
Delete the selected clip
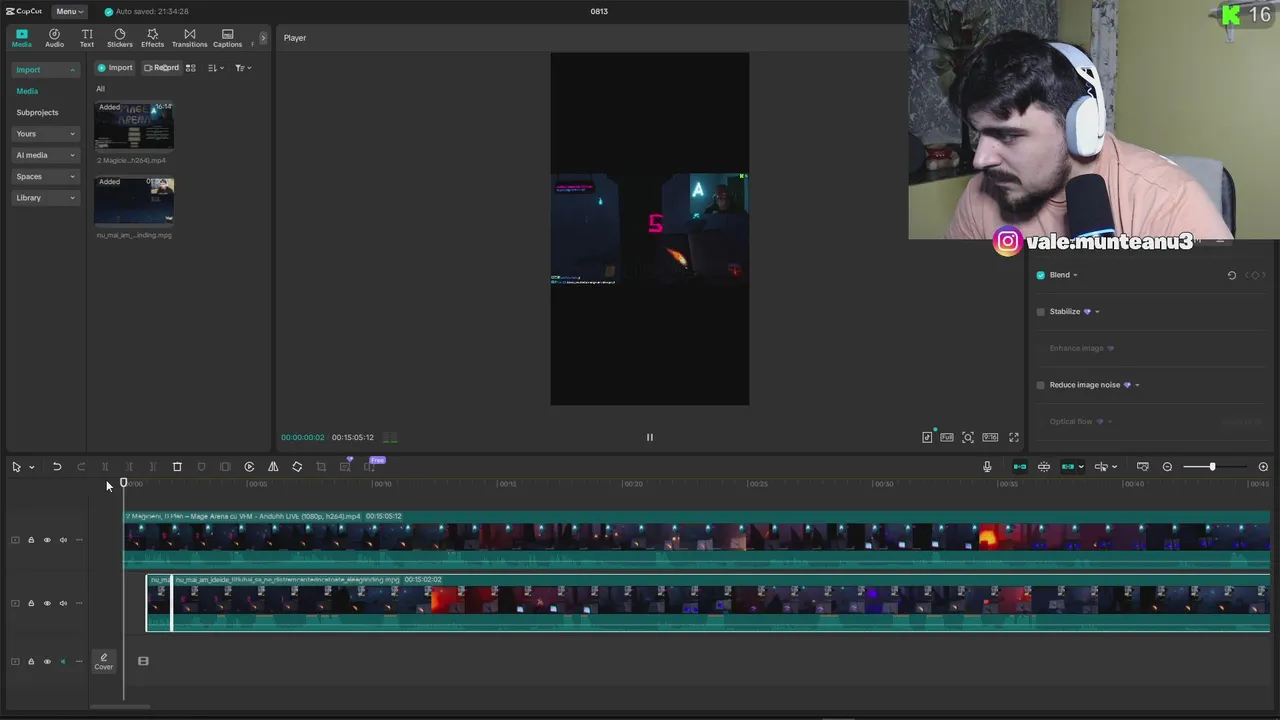coord(177,467)
